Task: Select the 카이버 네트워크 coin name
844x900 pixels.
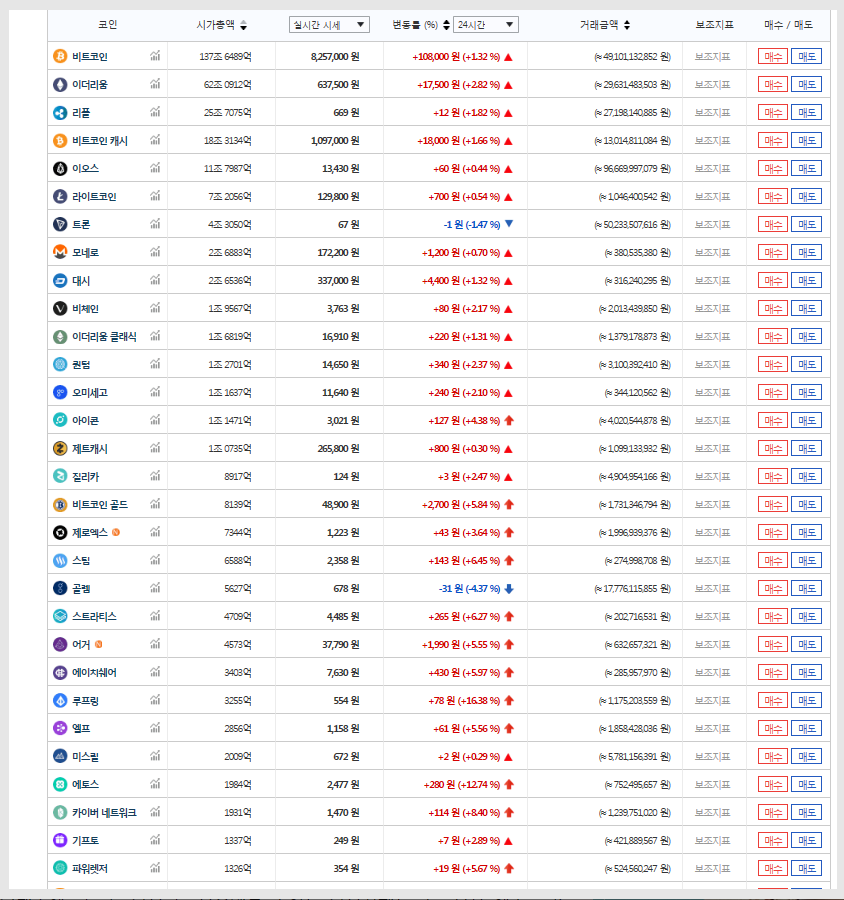Action: 104,813
